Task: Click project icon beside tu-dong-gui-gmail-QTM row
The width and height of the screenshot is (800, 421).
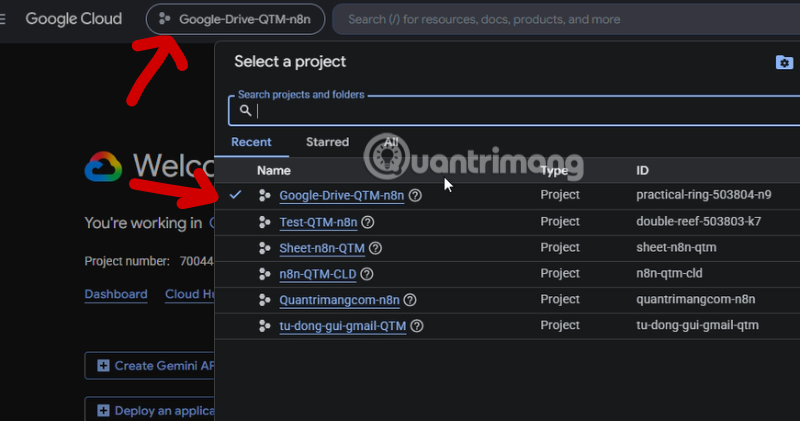Action: click(264, 326)
